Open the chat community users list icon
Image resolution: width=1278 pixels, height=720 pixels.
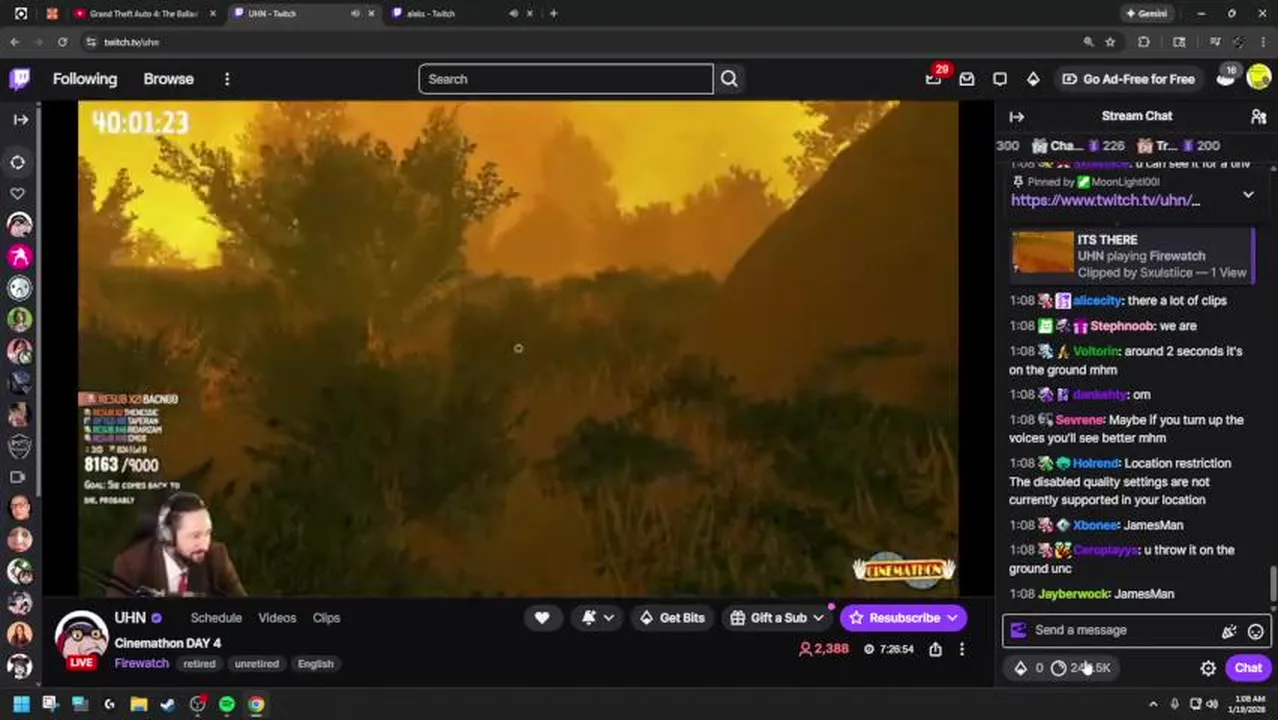[1258, 117]
